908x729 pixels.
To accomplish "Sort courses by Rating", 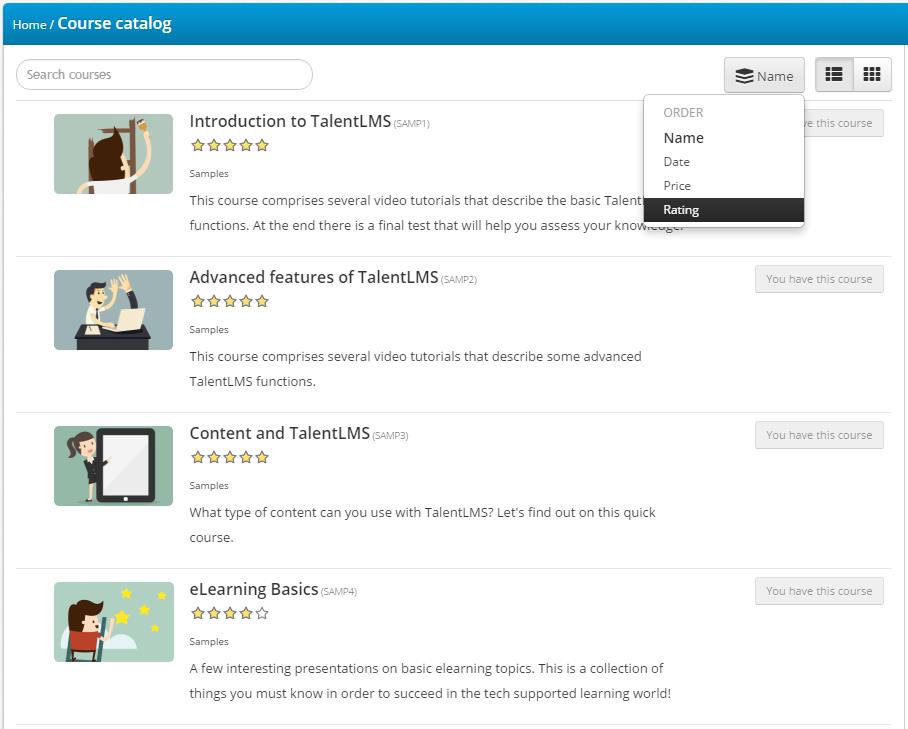I will 723,210.
